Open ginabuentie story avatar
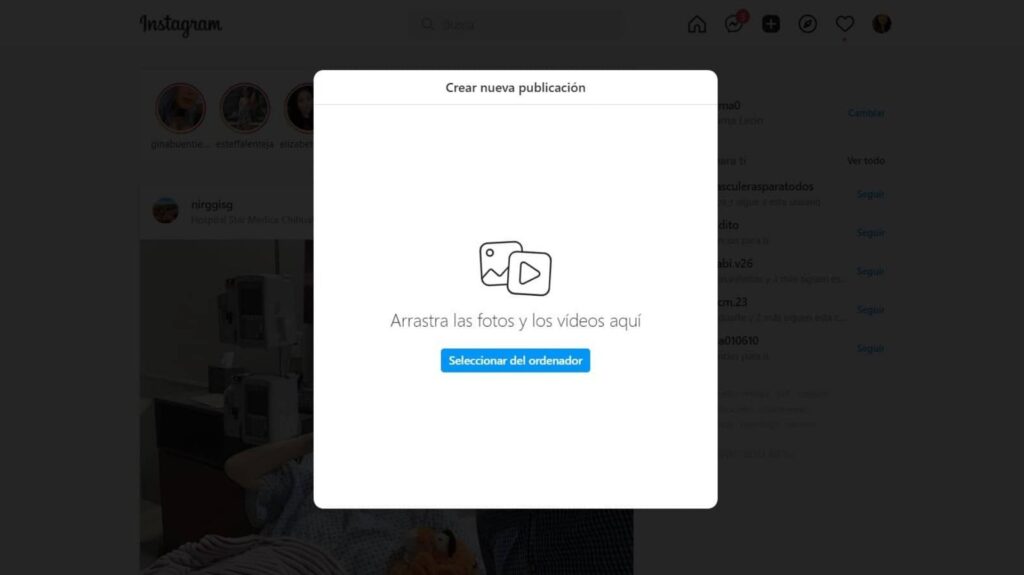 (180, 108)
